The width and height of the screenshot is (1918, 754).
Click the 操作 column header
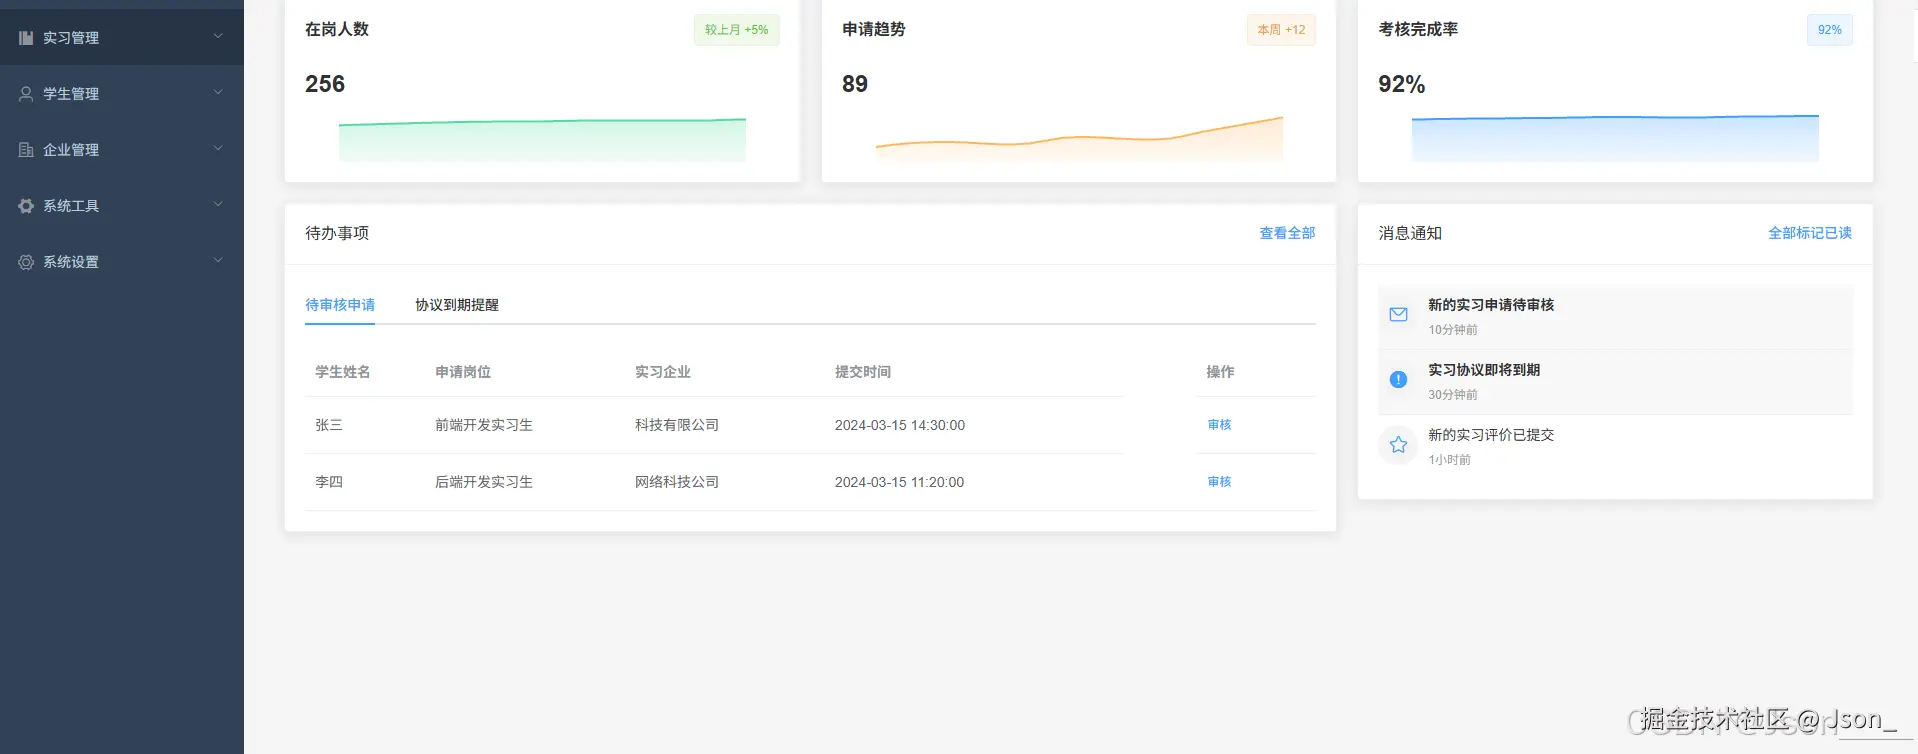1220,372
